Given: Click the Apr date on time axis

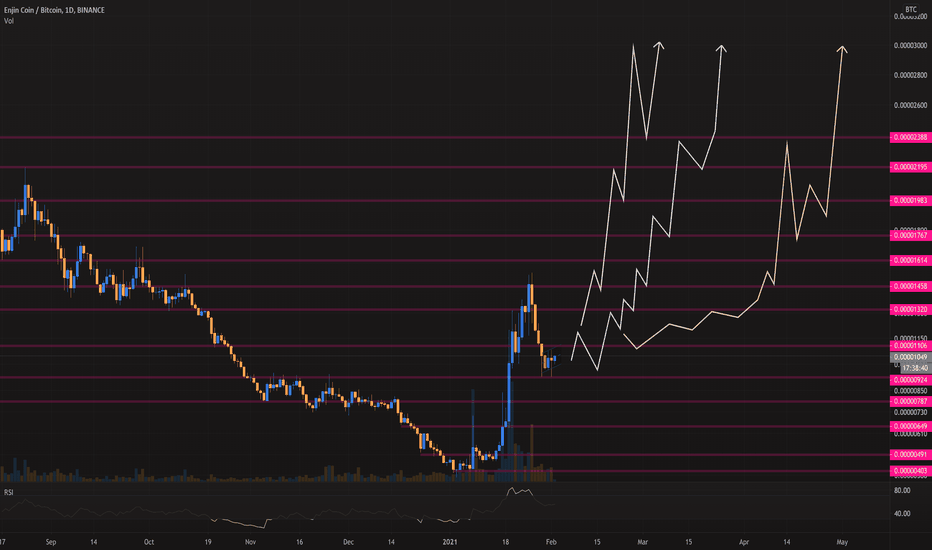Looking at the screenshot, I should tap(744, 542).
